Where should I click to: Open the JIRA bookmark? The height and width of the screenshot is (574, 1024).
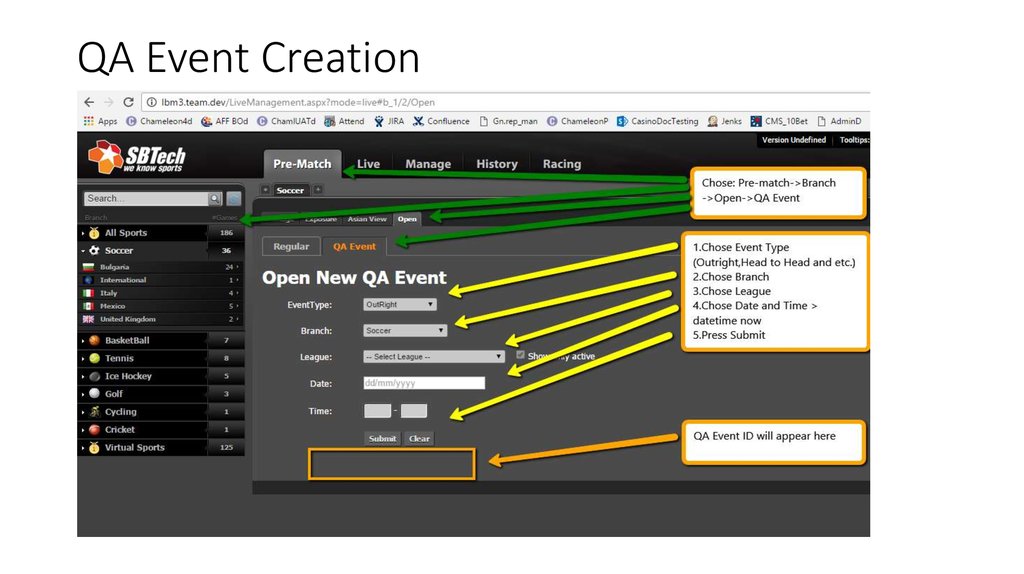point(389,121)
